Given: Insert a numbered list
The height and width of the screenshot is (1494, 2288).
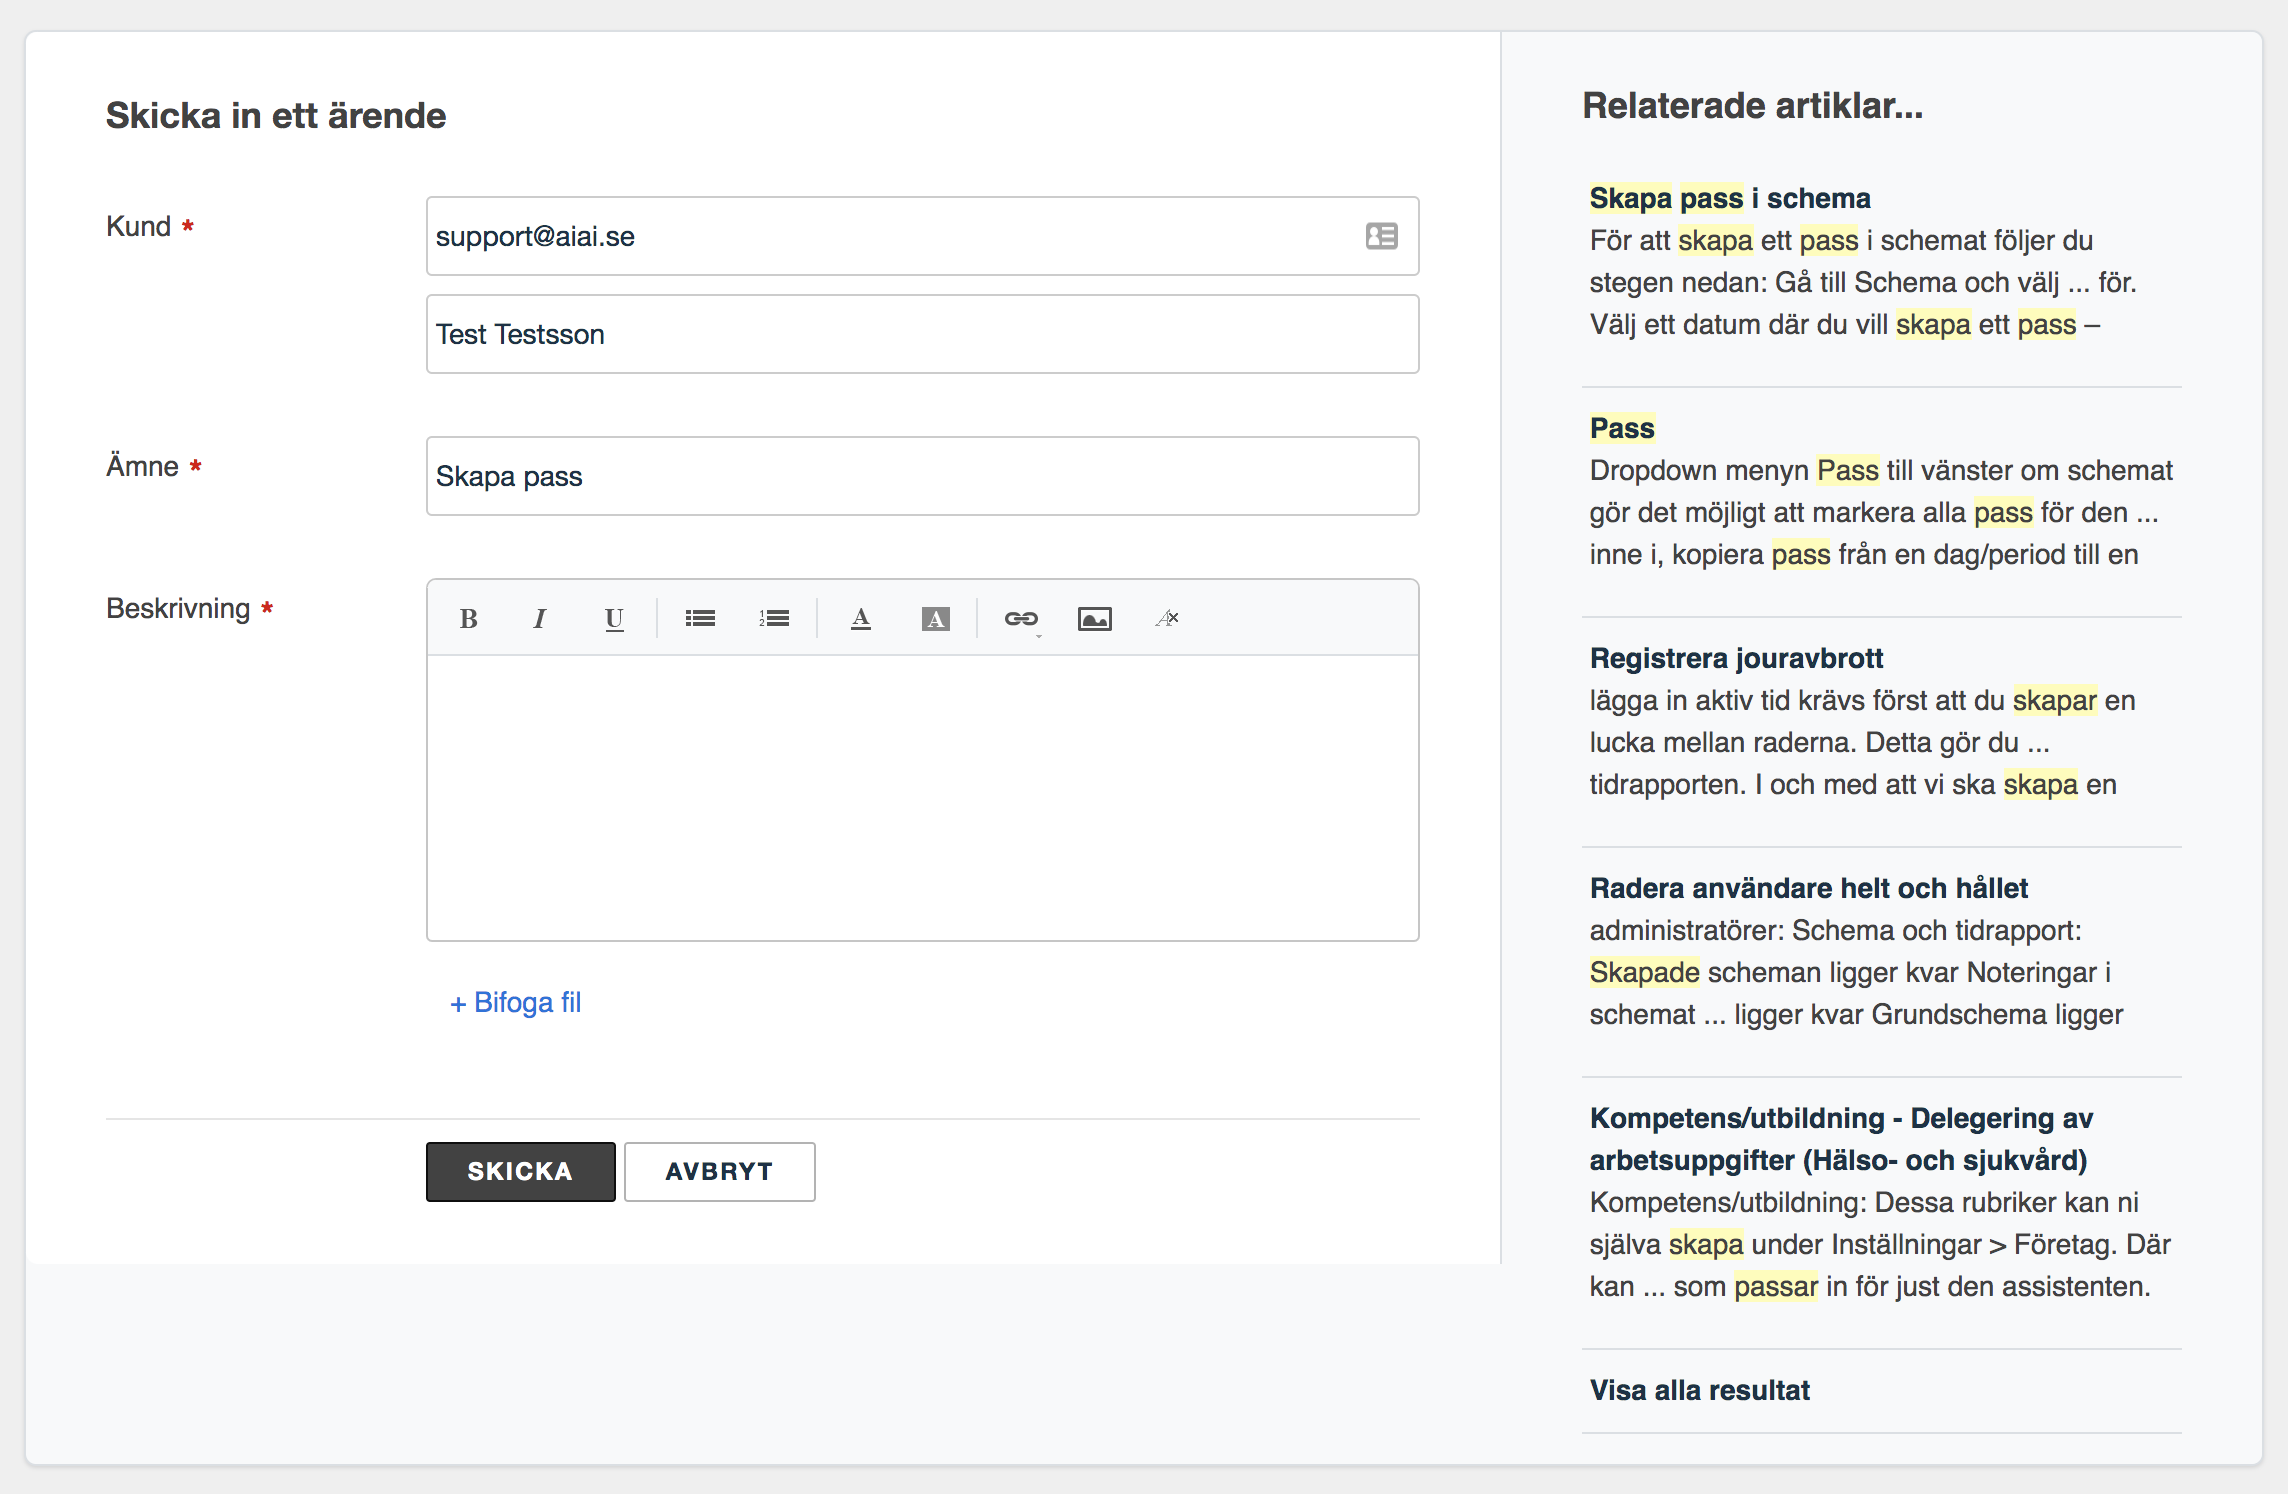Looking at the screenshot, I should 774,619.
